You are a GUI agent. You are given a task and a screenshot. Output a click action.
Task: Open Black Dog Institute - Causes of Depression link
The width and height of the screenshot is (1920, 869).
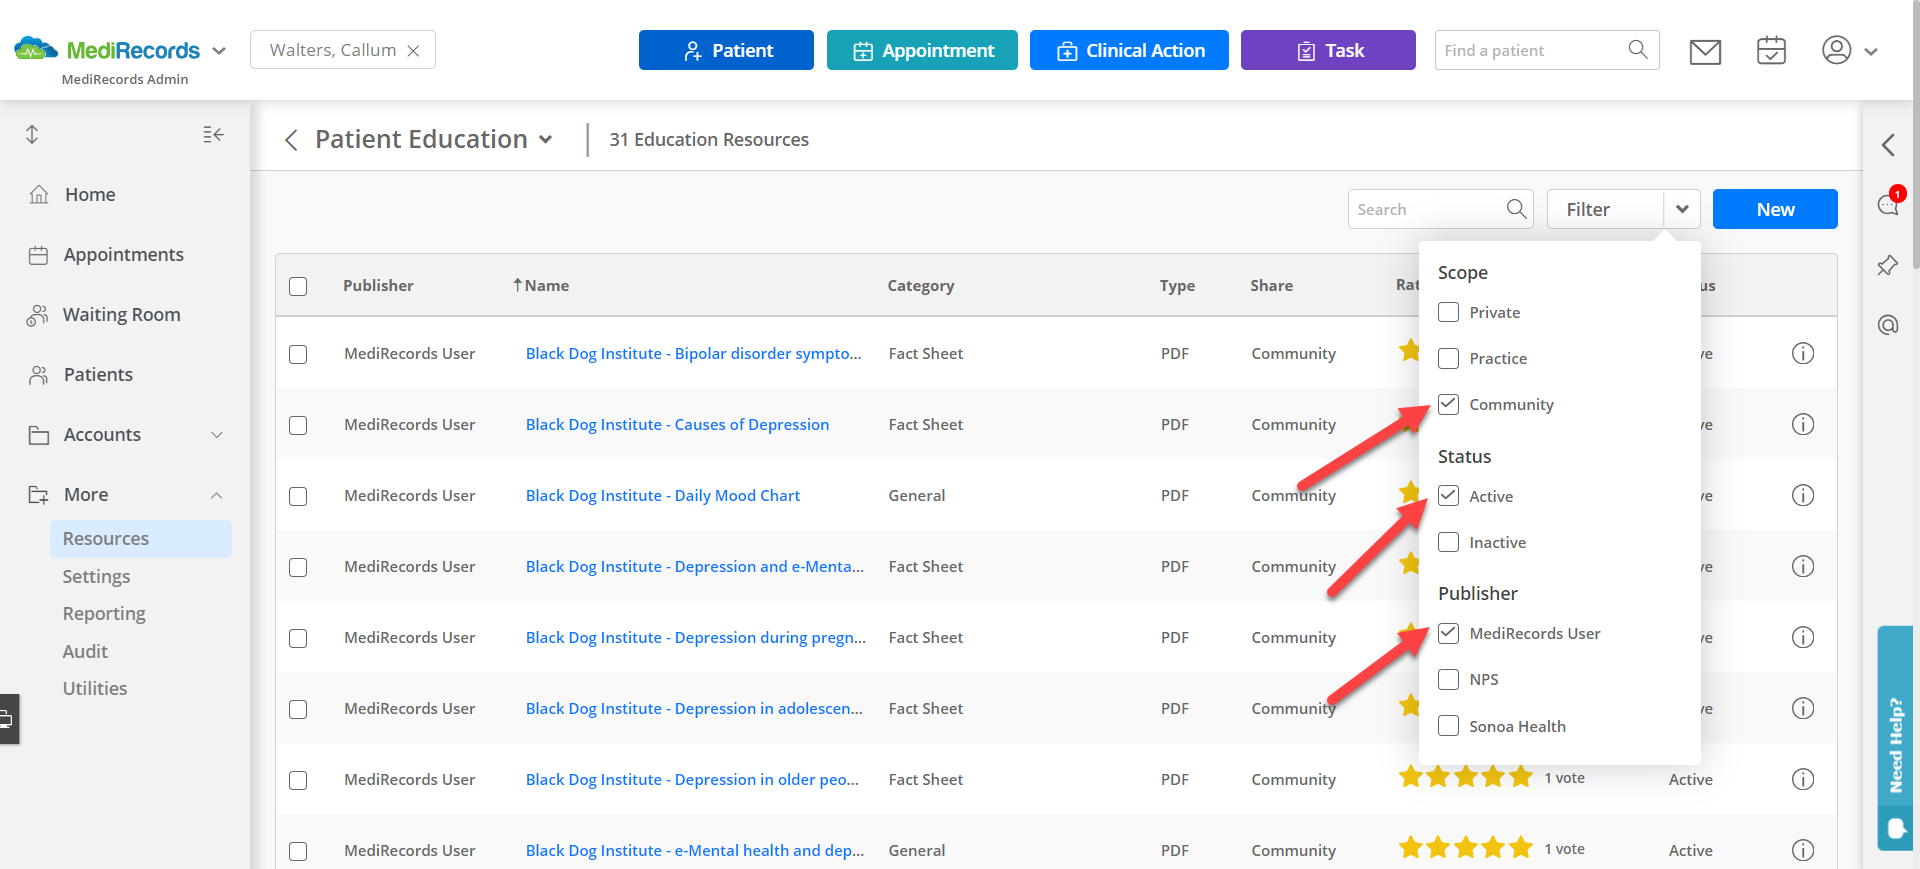coord(677,424)
